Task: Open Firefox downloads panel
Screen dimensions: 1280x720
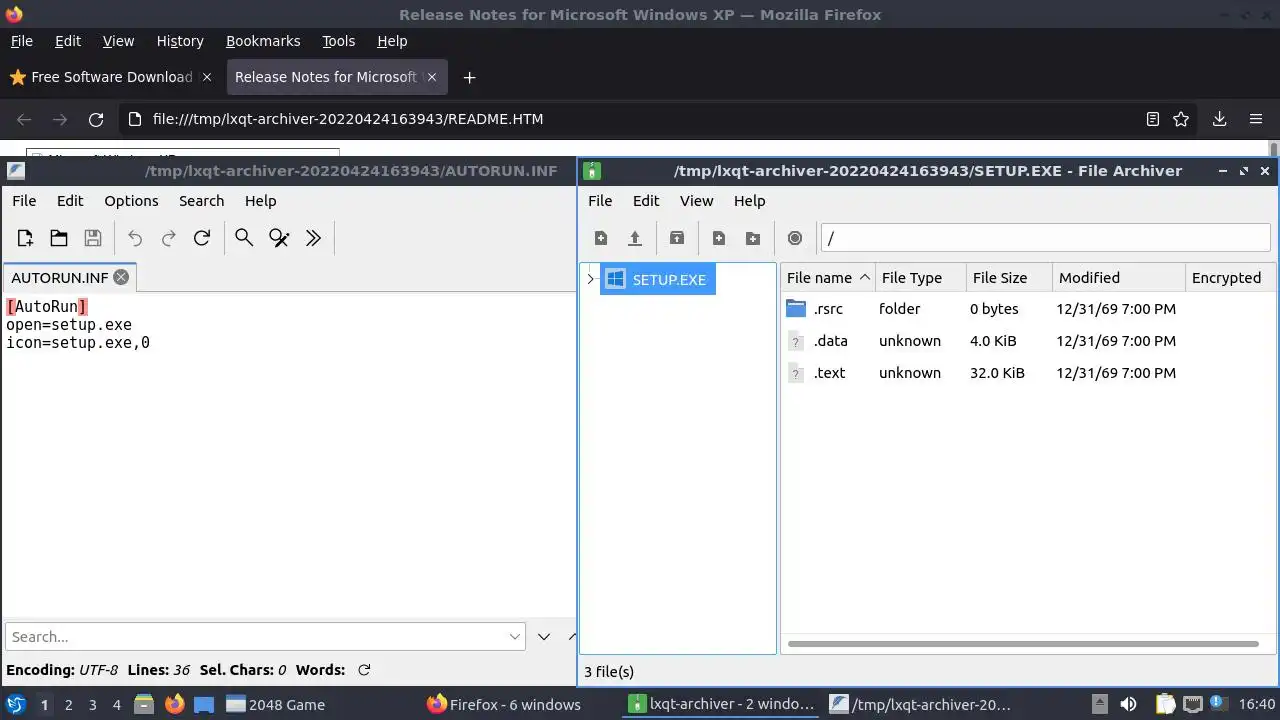Action: (1219, 119)
